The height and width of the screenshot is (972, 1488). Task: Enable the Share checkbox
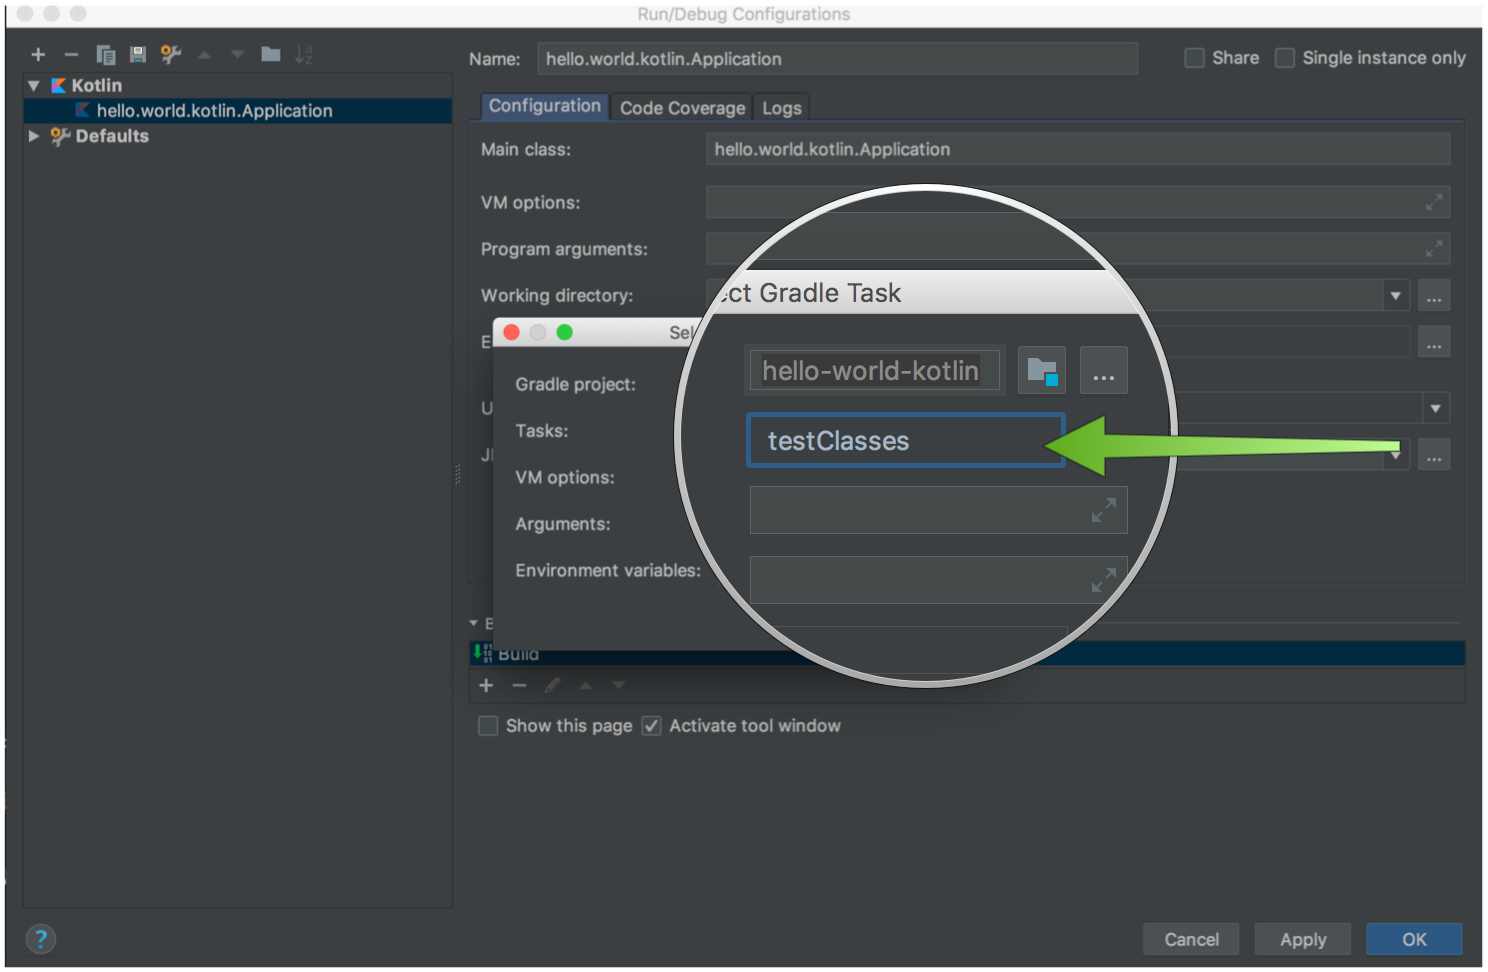pos(1194,57)
